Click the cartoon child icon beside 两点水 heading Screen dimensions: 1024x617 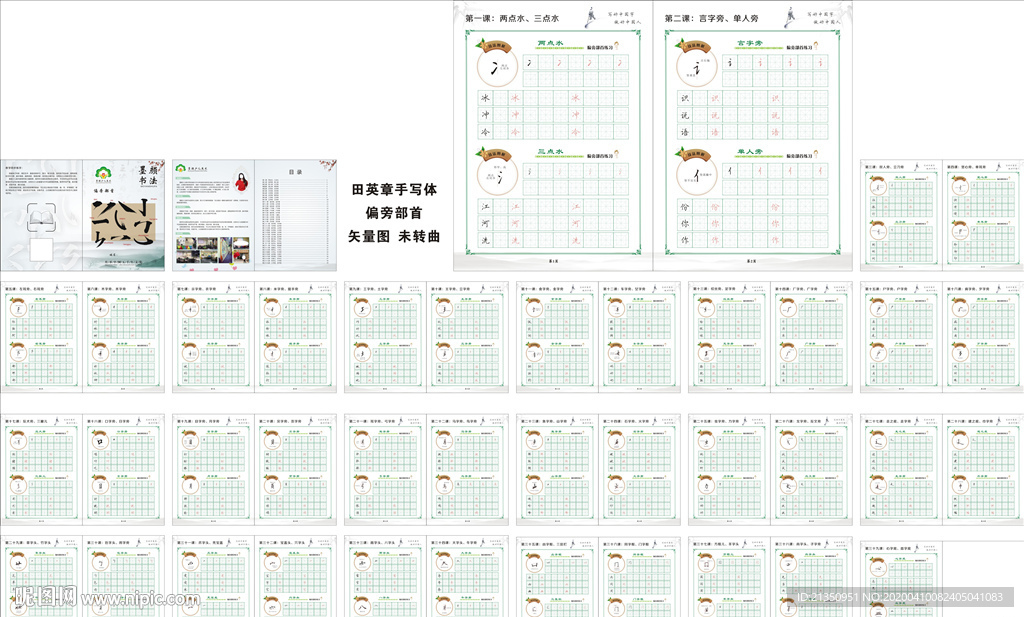[x=616, y=46]
